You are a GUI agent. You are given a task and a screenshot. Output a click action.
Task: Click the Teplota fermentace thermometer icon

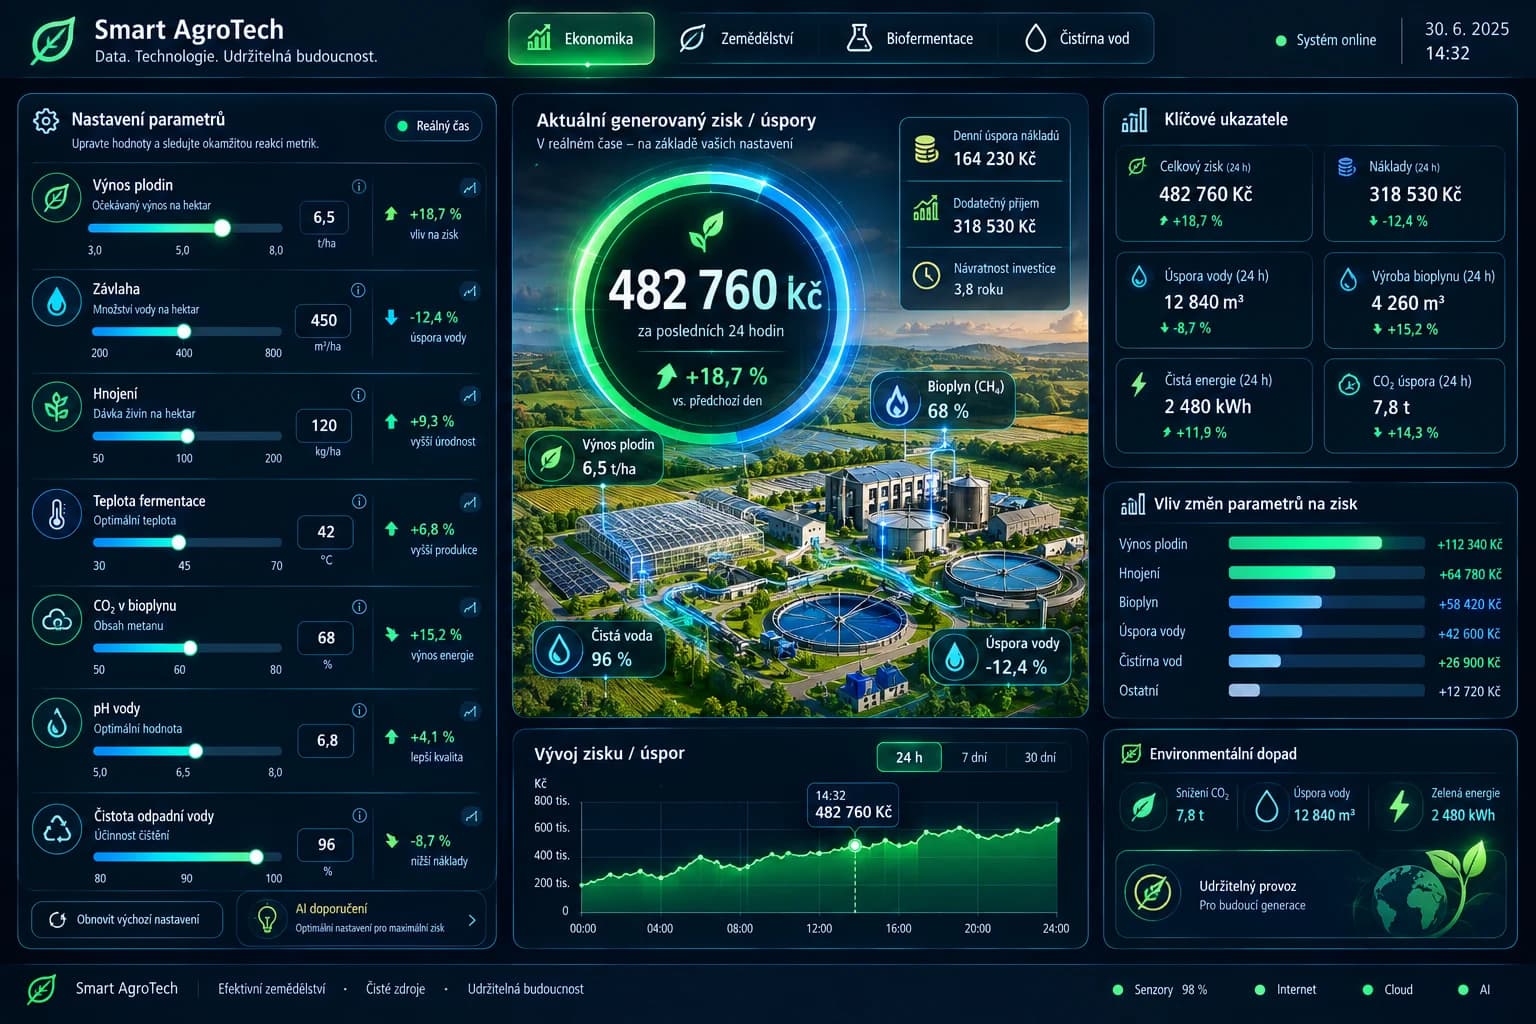tap(56, 514)
